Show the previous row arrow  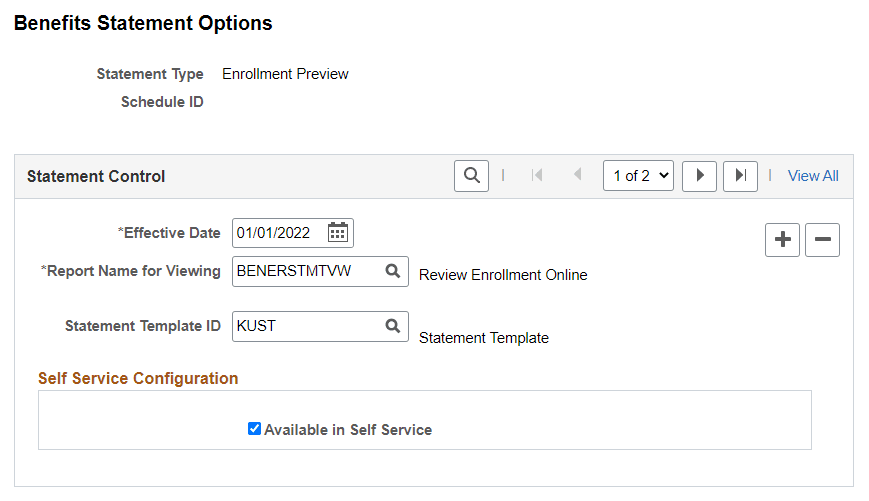[x=577, y=176]
